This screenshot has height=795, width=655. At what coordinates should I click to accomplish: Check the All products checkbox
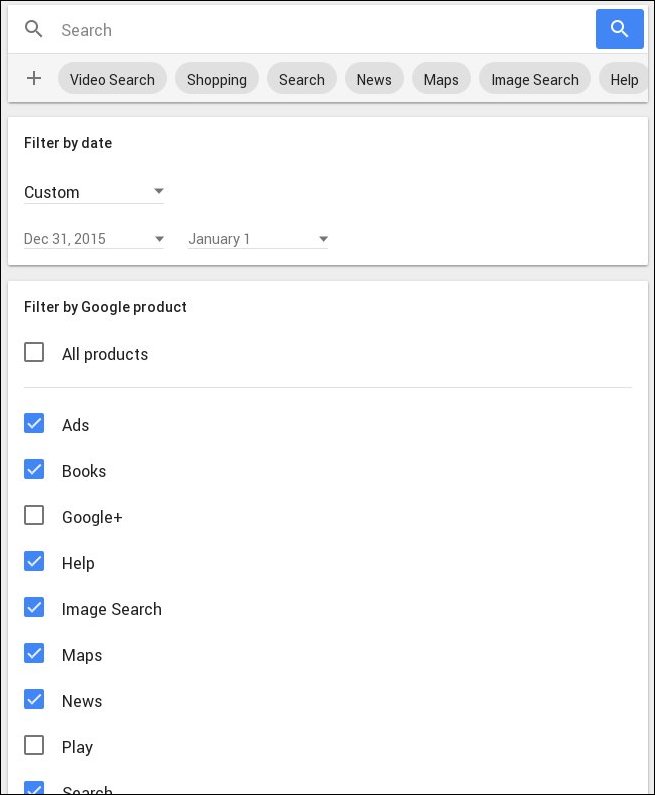(34, 352)
